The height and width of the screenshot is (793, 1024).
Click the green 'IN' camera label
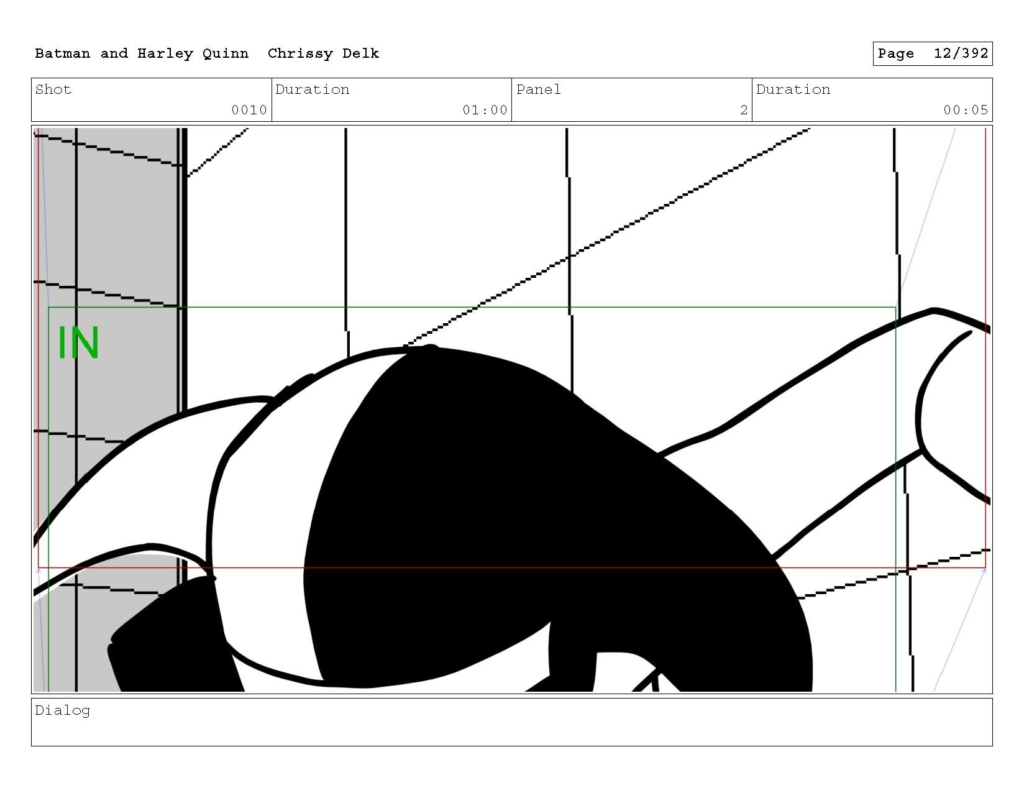pos(79,343)
